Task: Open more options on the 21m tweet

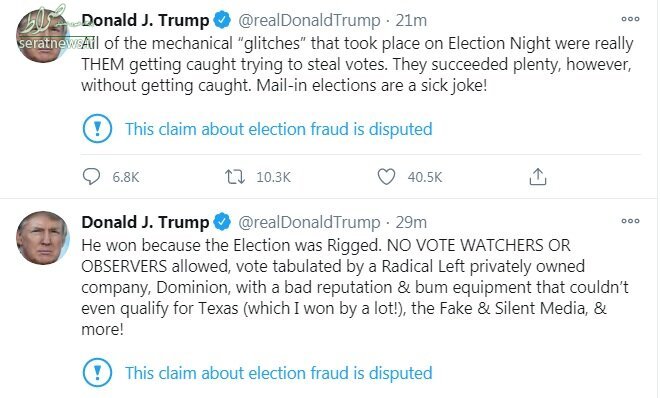Action: 630,19
